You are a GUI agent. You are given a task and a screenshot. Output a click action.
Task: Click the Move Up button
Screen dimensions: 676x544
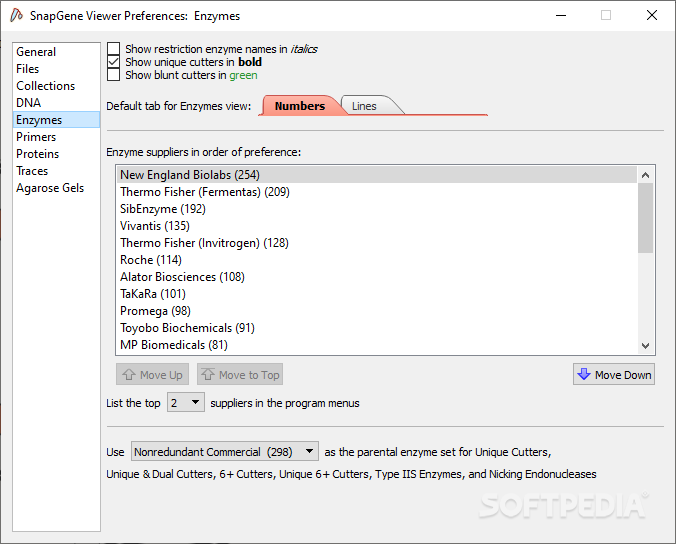152,374
